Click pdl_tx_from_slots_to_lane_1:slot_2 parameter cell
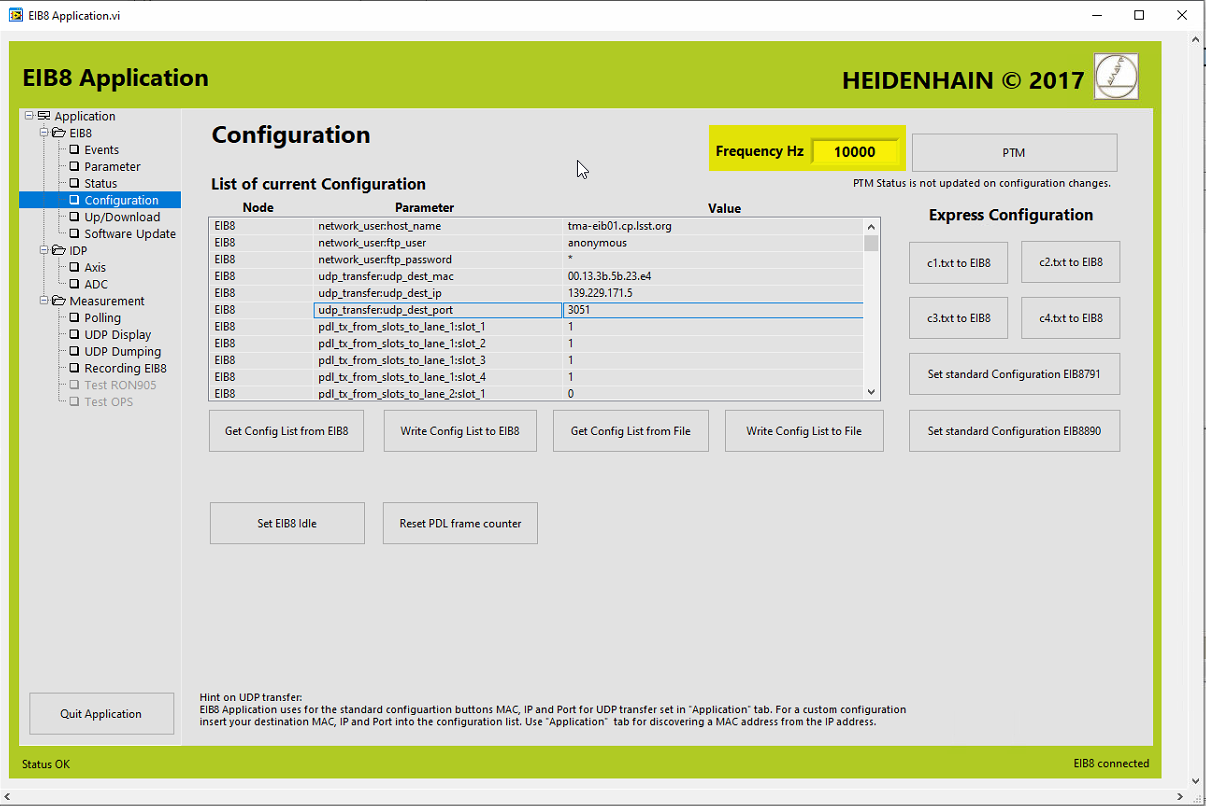 [438, 343]
